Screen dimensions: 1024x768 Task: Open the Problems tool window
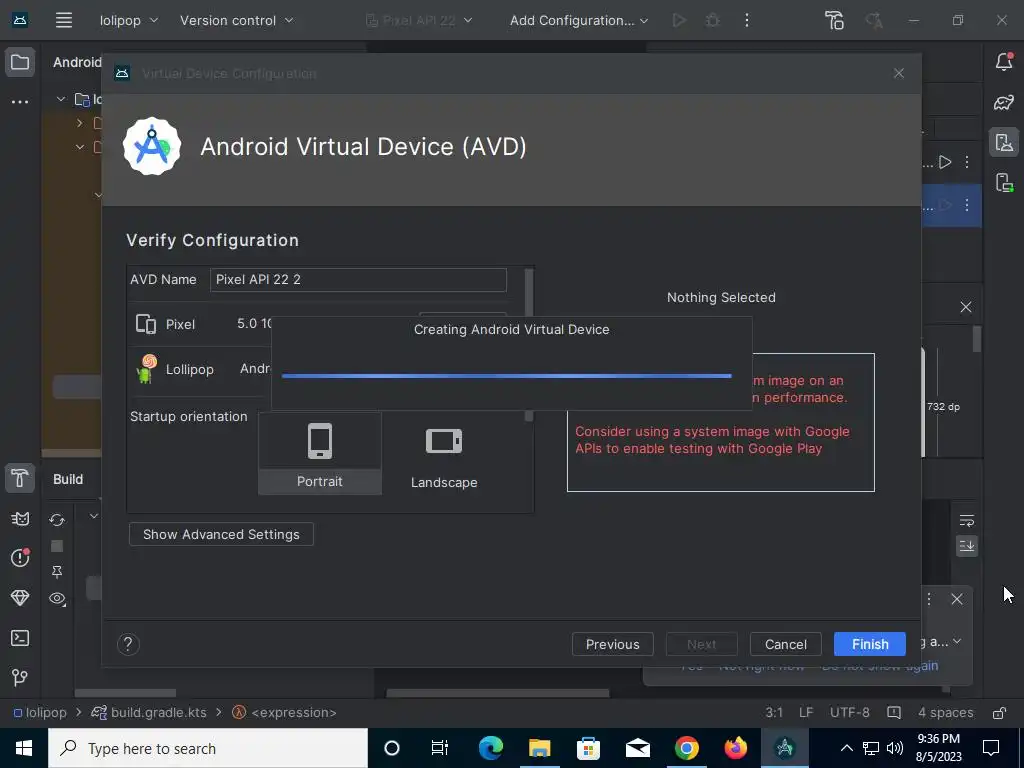pos(20,557)
